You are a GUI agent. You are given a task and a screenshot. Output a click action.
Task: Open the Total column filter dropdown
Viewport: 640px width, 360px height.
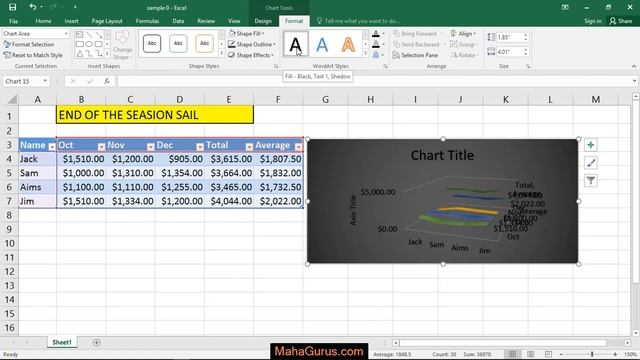click(x=249, y=147)
